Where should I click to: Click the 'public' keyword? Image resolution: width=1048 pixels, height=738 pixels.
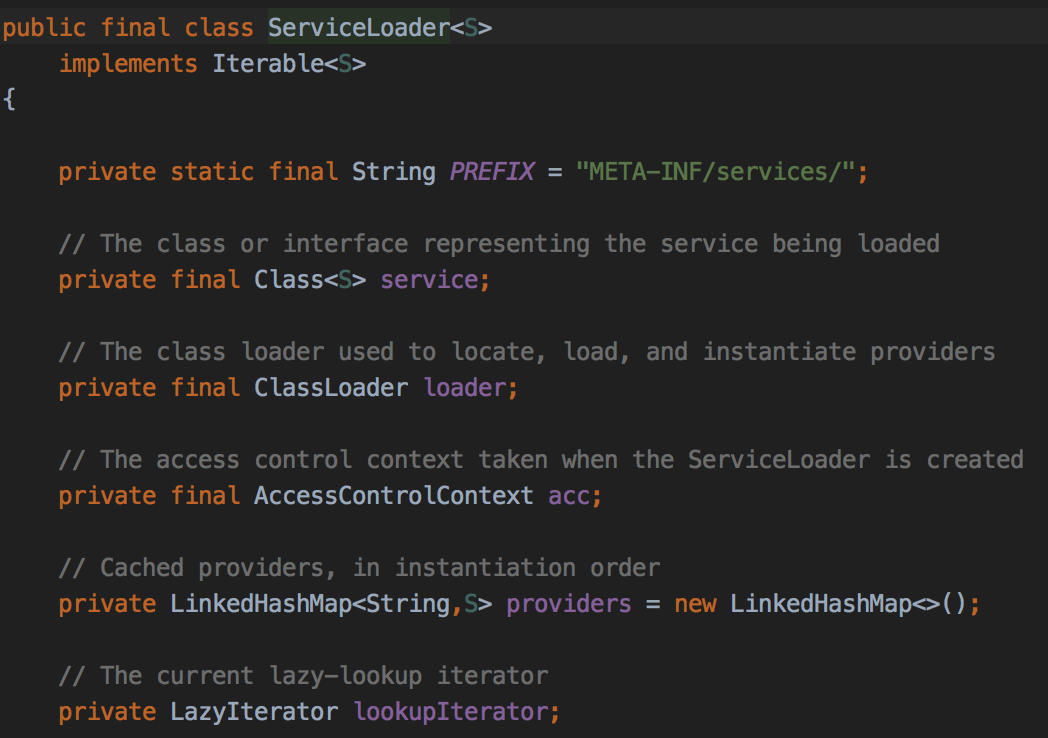tap(44, 28)
